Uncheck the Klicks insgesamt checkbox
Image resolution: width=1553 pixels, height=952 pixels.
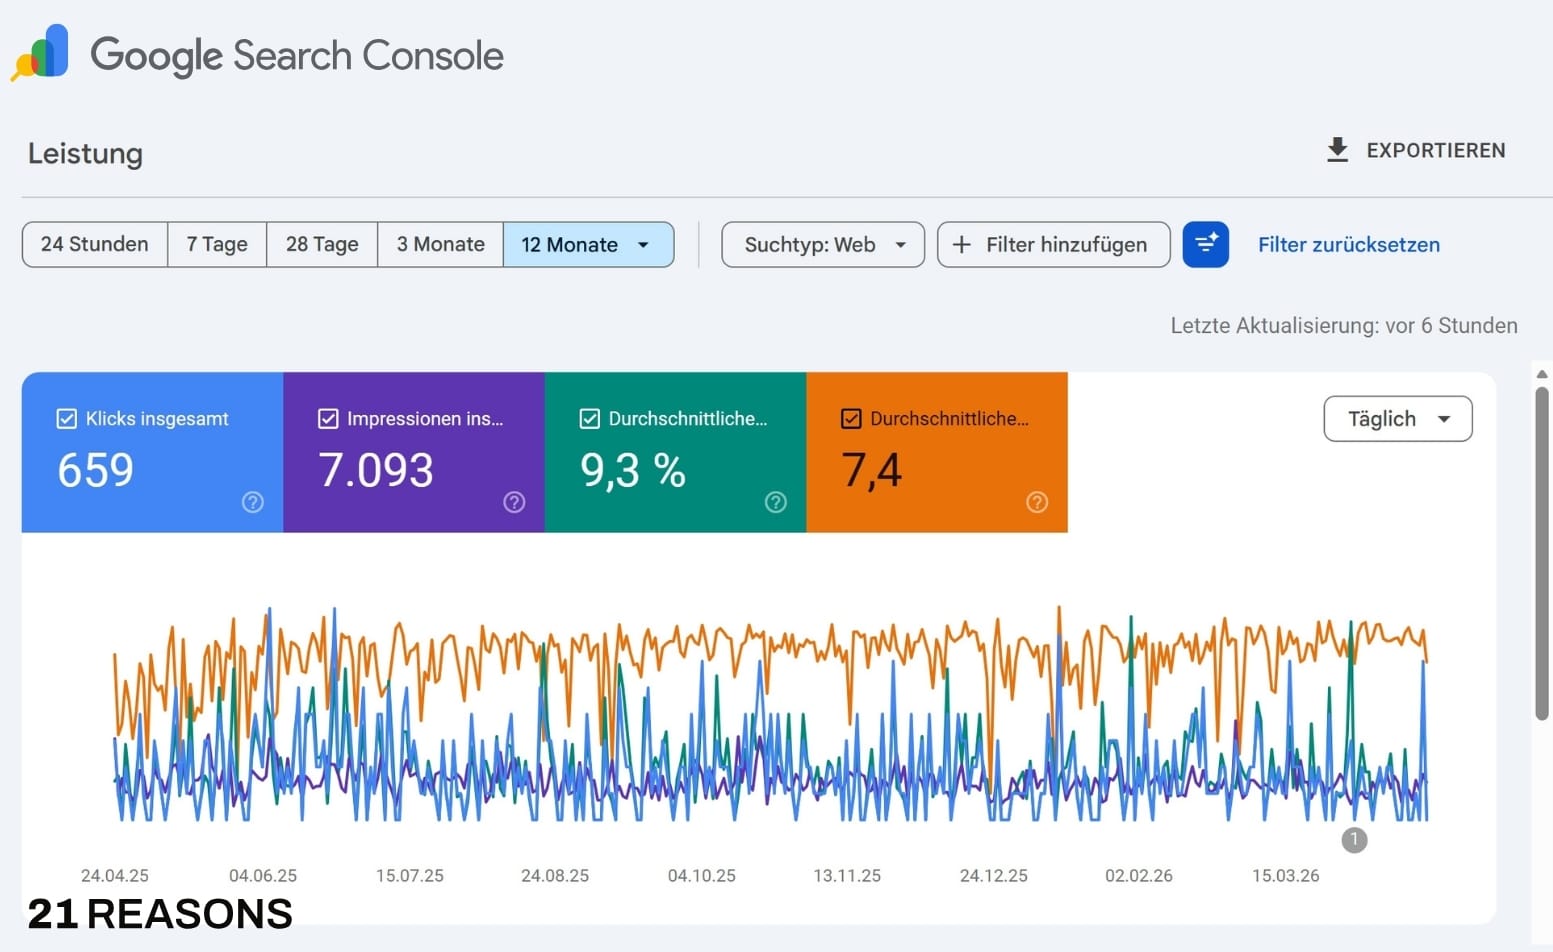pos(66,419)
